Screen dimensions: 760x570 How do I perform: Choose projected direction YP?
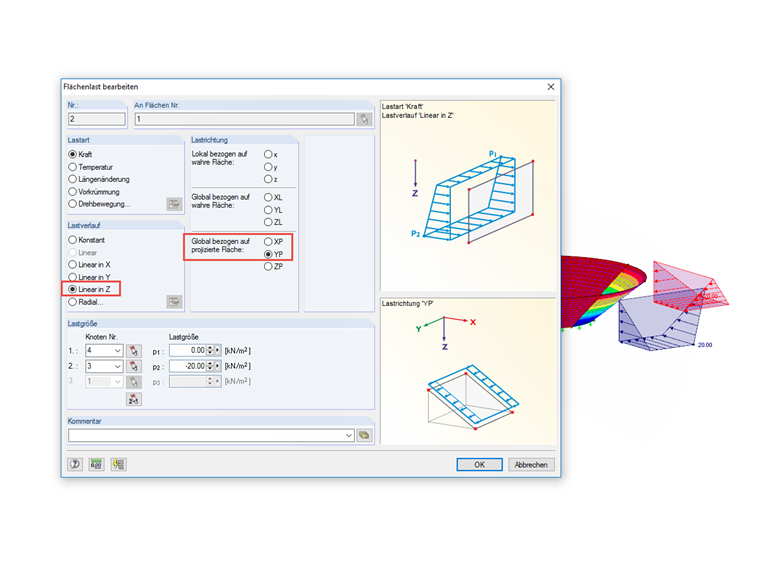pyautogui.click(x=268, y=254)
